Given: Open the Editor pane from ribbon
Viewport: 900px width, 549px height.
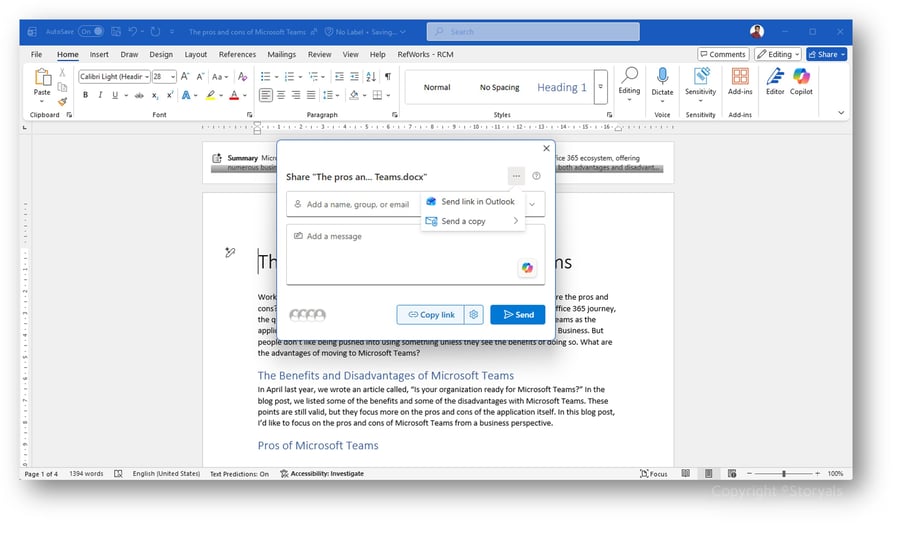Looking at the screenshot, I should [x=775, y=81].
